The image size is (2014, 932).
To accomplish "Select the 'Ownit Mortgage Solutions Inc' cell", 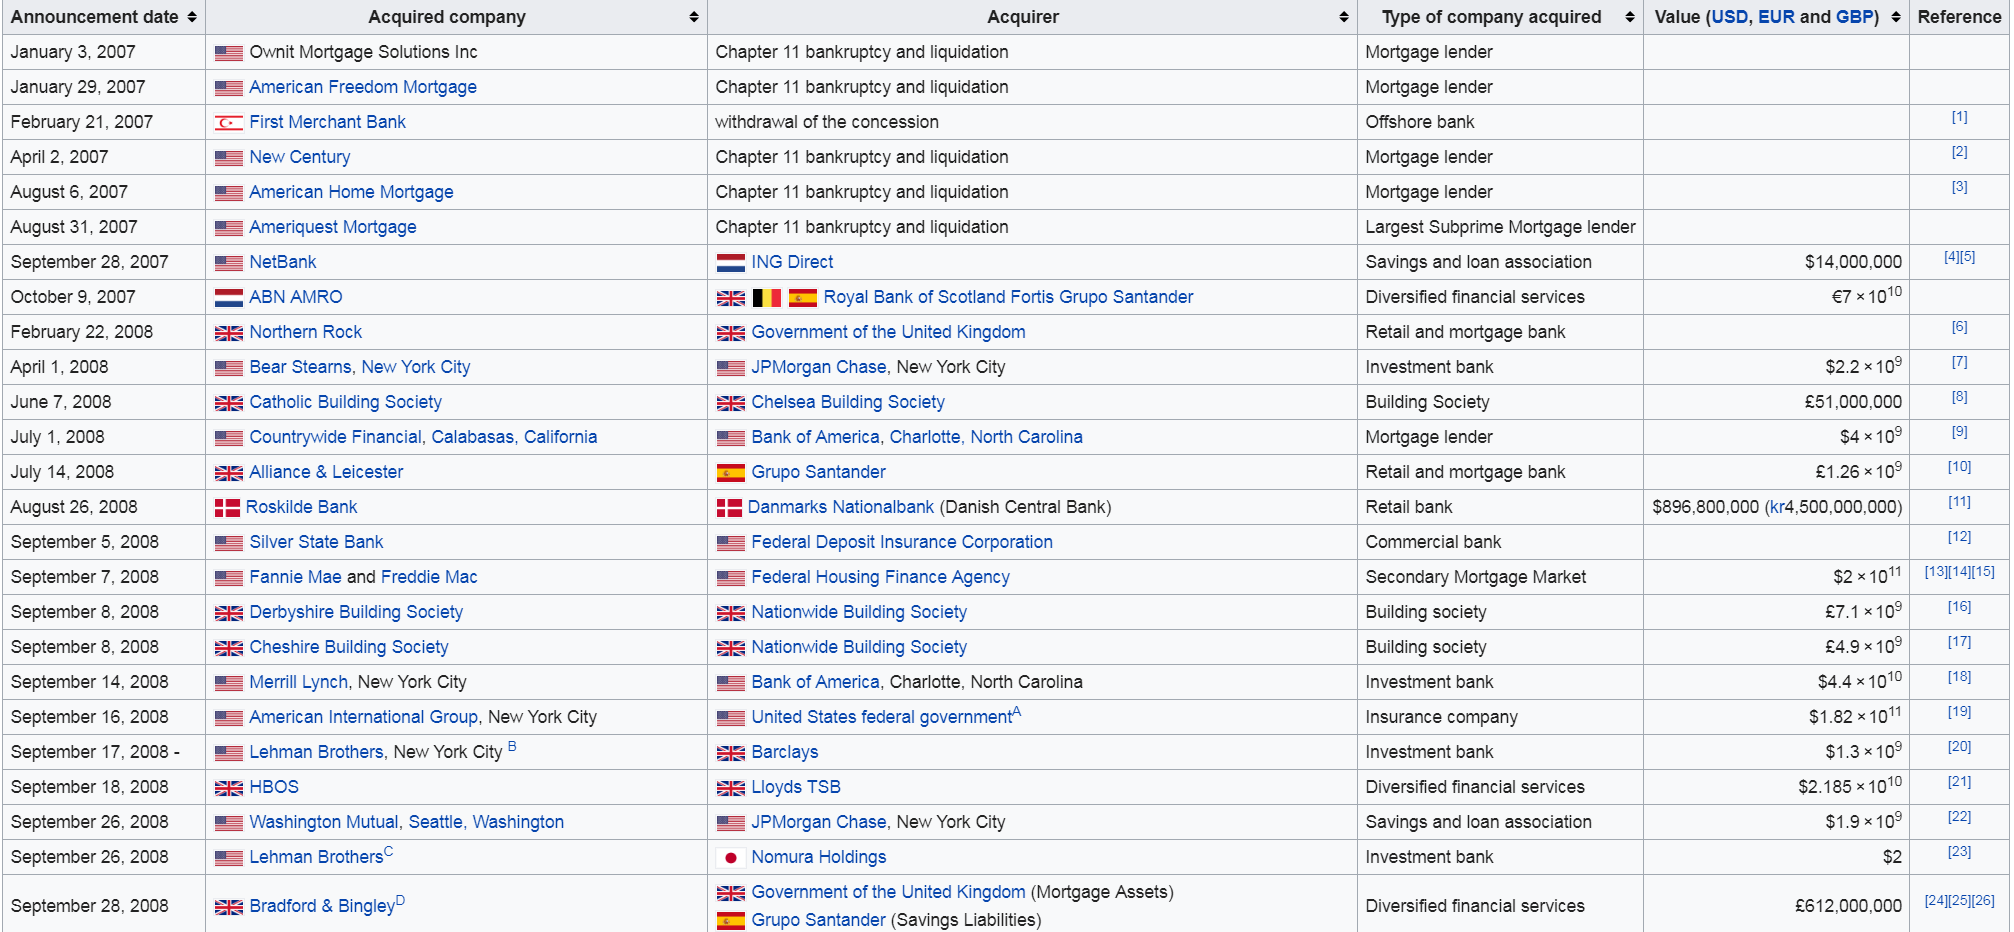I will [456, 52].
